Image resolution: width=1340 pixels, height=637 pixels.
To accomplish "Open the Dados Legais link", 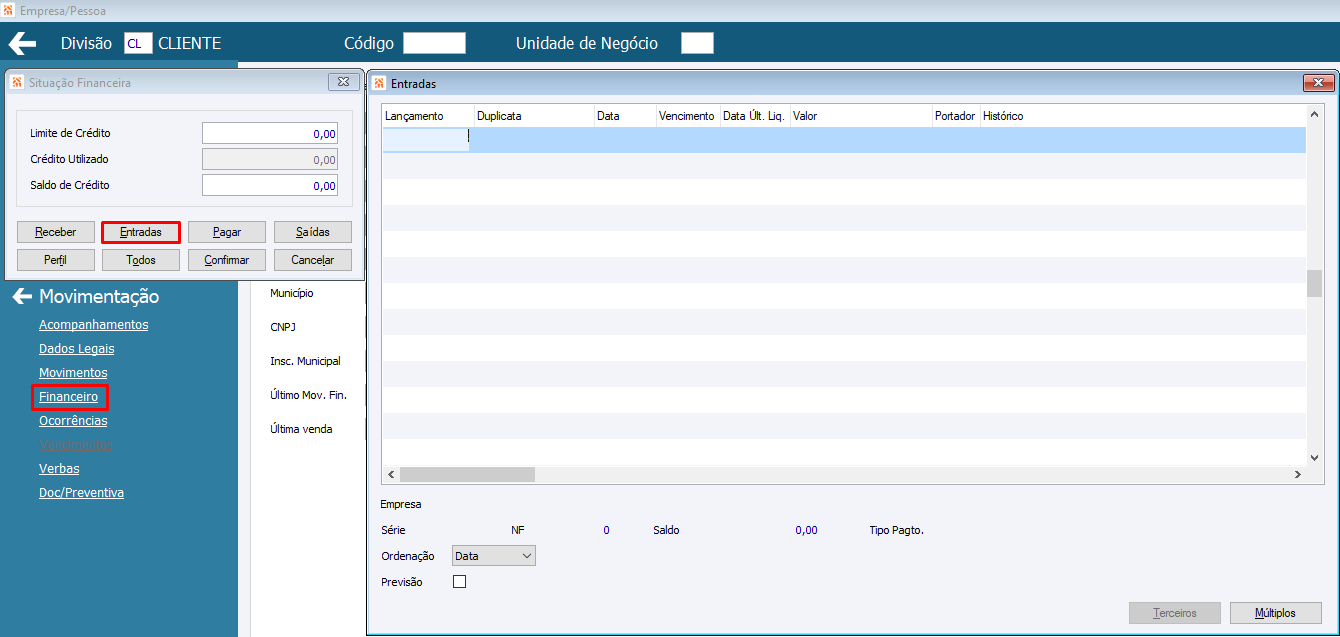I will 76,349.
